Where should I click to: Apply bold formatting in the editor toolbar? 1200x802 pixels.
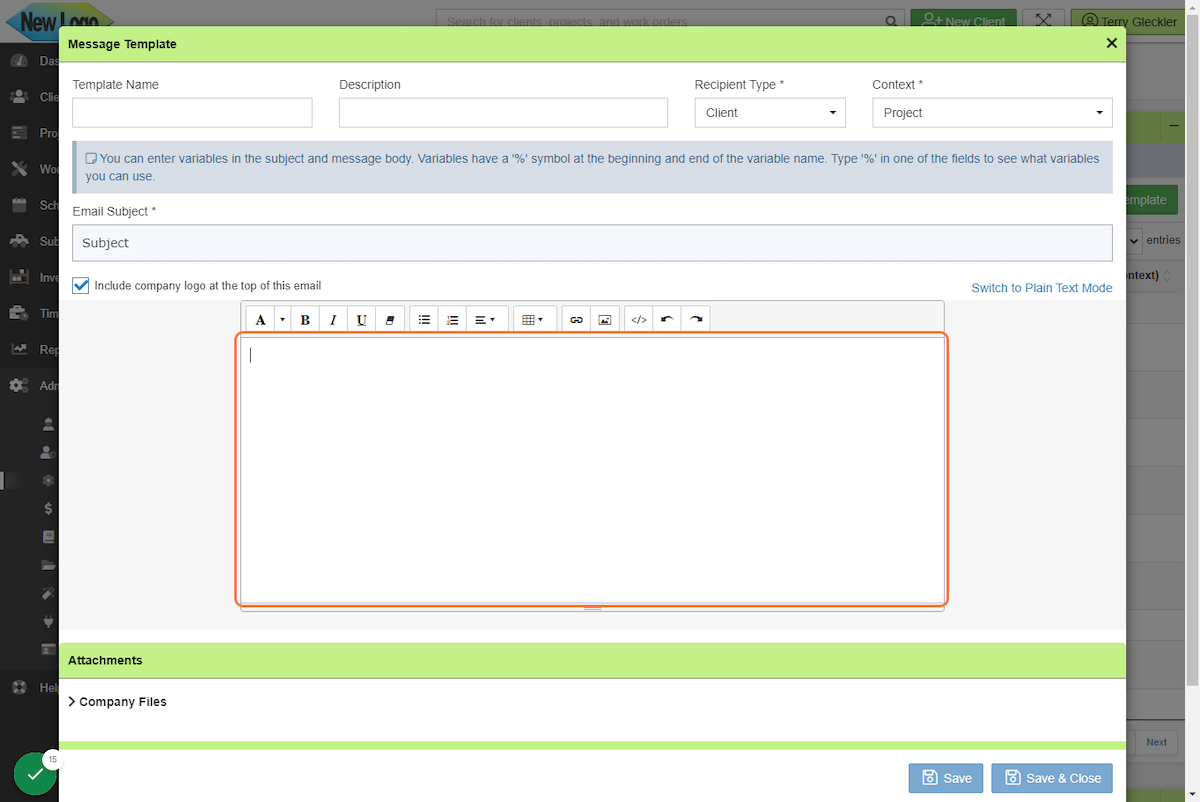coord(304,319)
